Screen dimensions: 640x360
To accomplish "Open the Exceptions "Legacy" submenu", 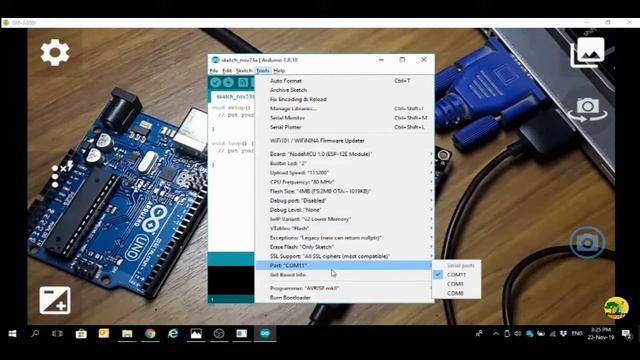I will (x=344, y=238).
